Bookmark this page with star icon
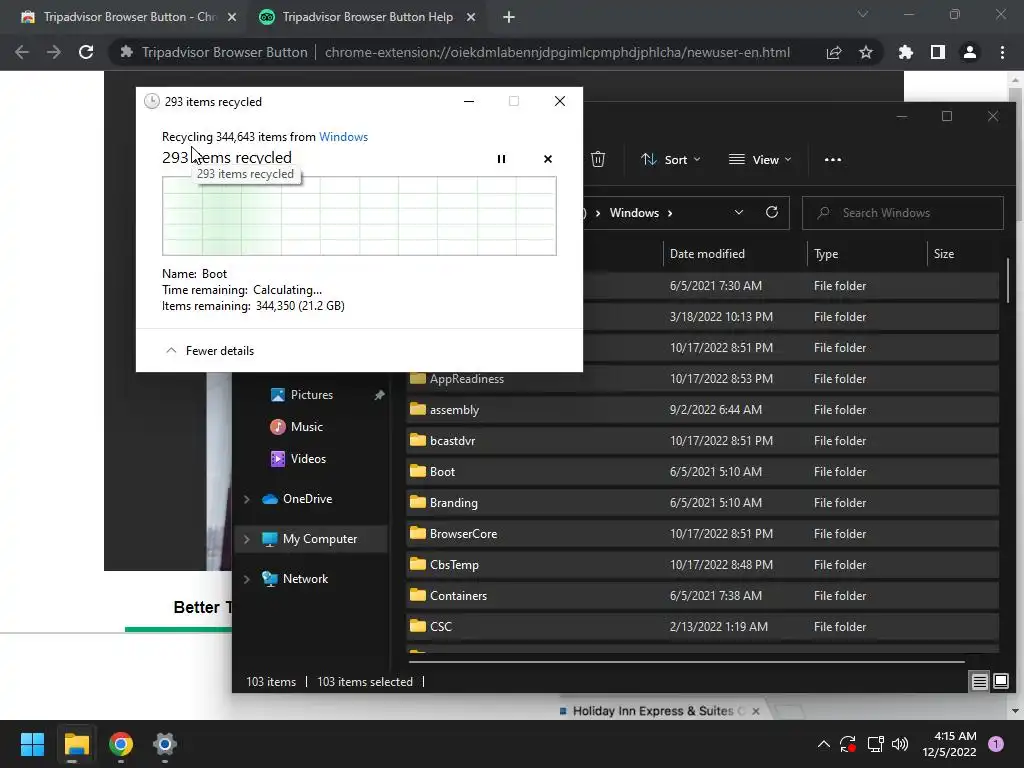1024x768 pixels. [x=865, y=52]
